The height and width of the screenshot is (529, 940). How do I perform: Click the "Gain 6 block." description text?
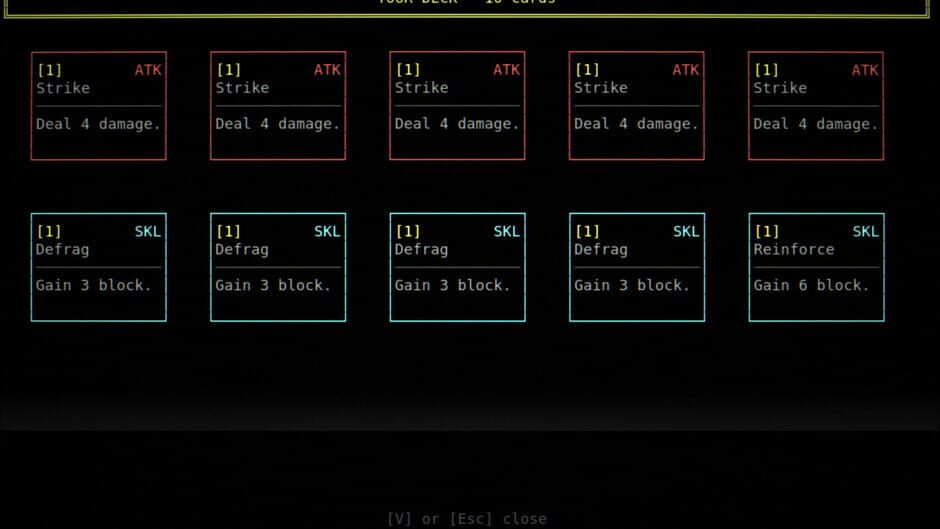[811, 285]
